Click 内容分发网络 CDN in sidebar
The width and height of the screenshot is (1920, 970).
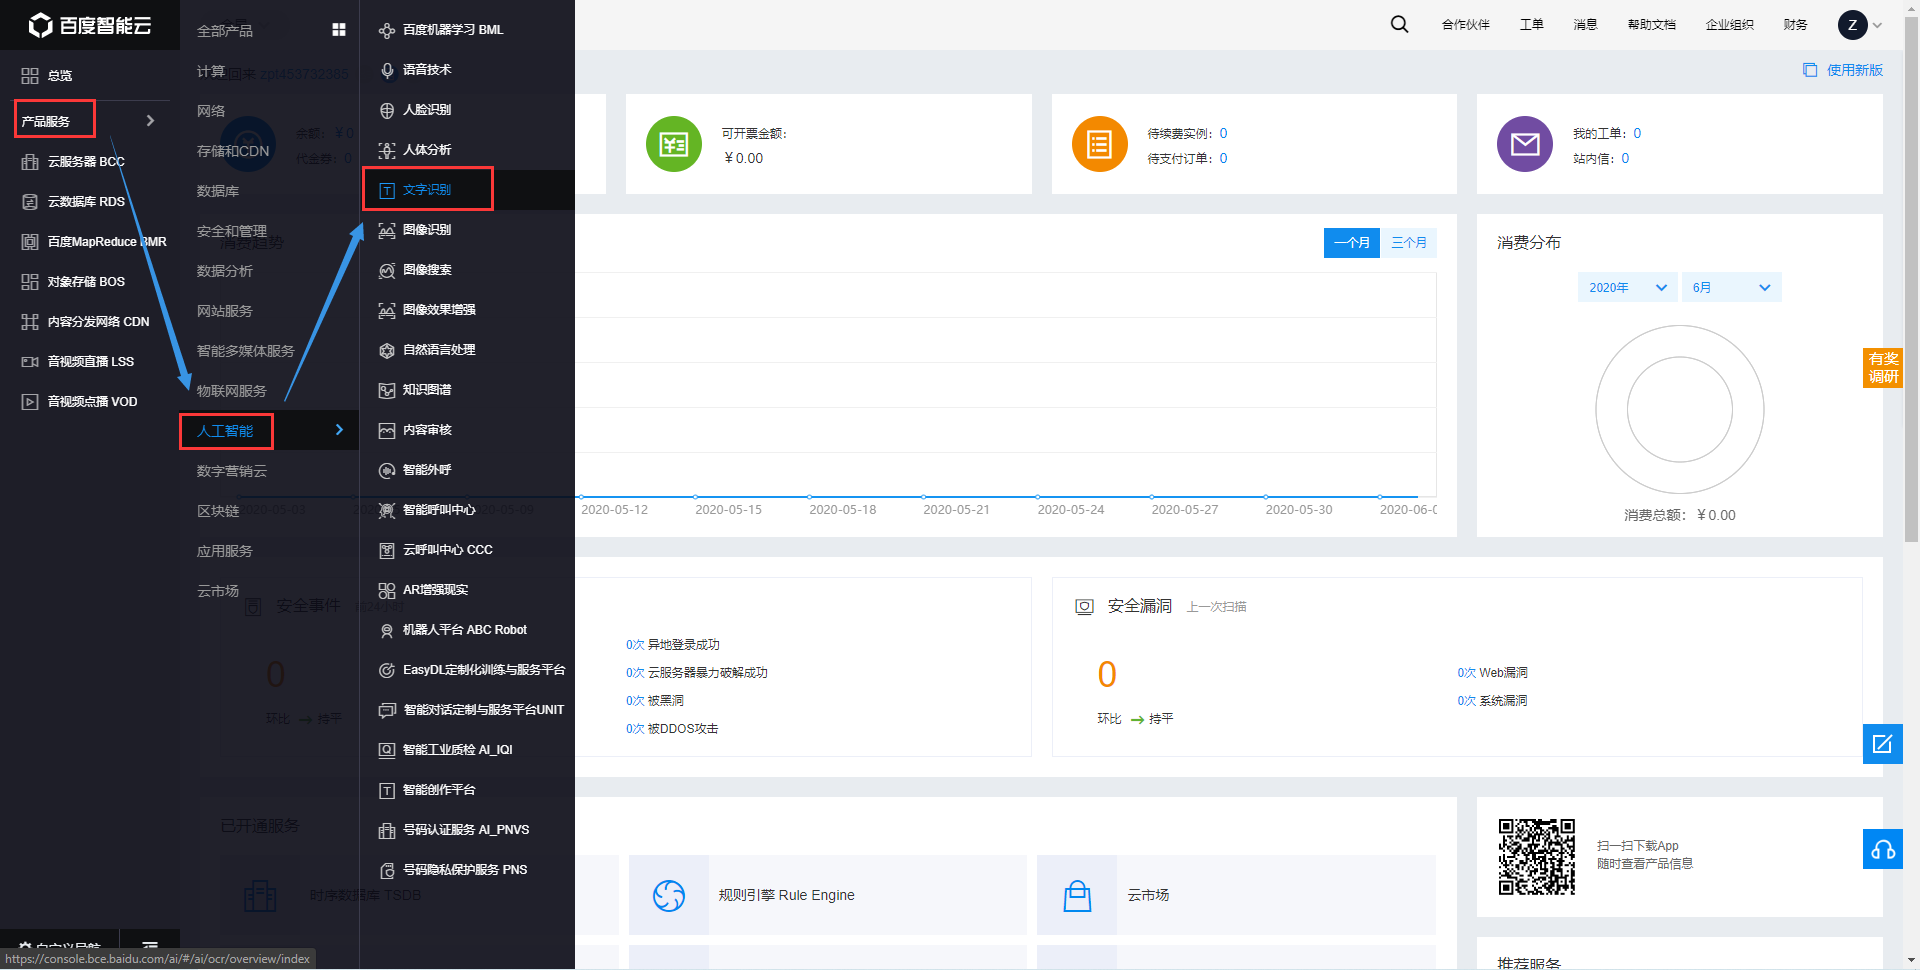98,322
